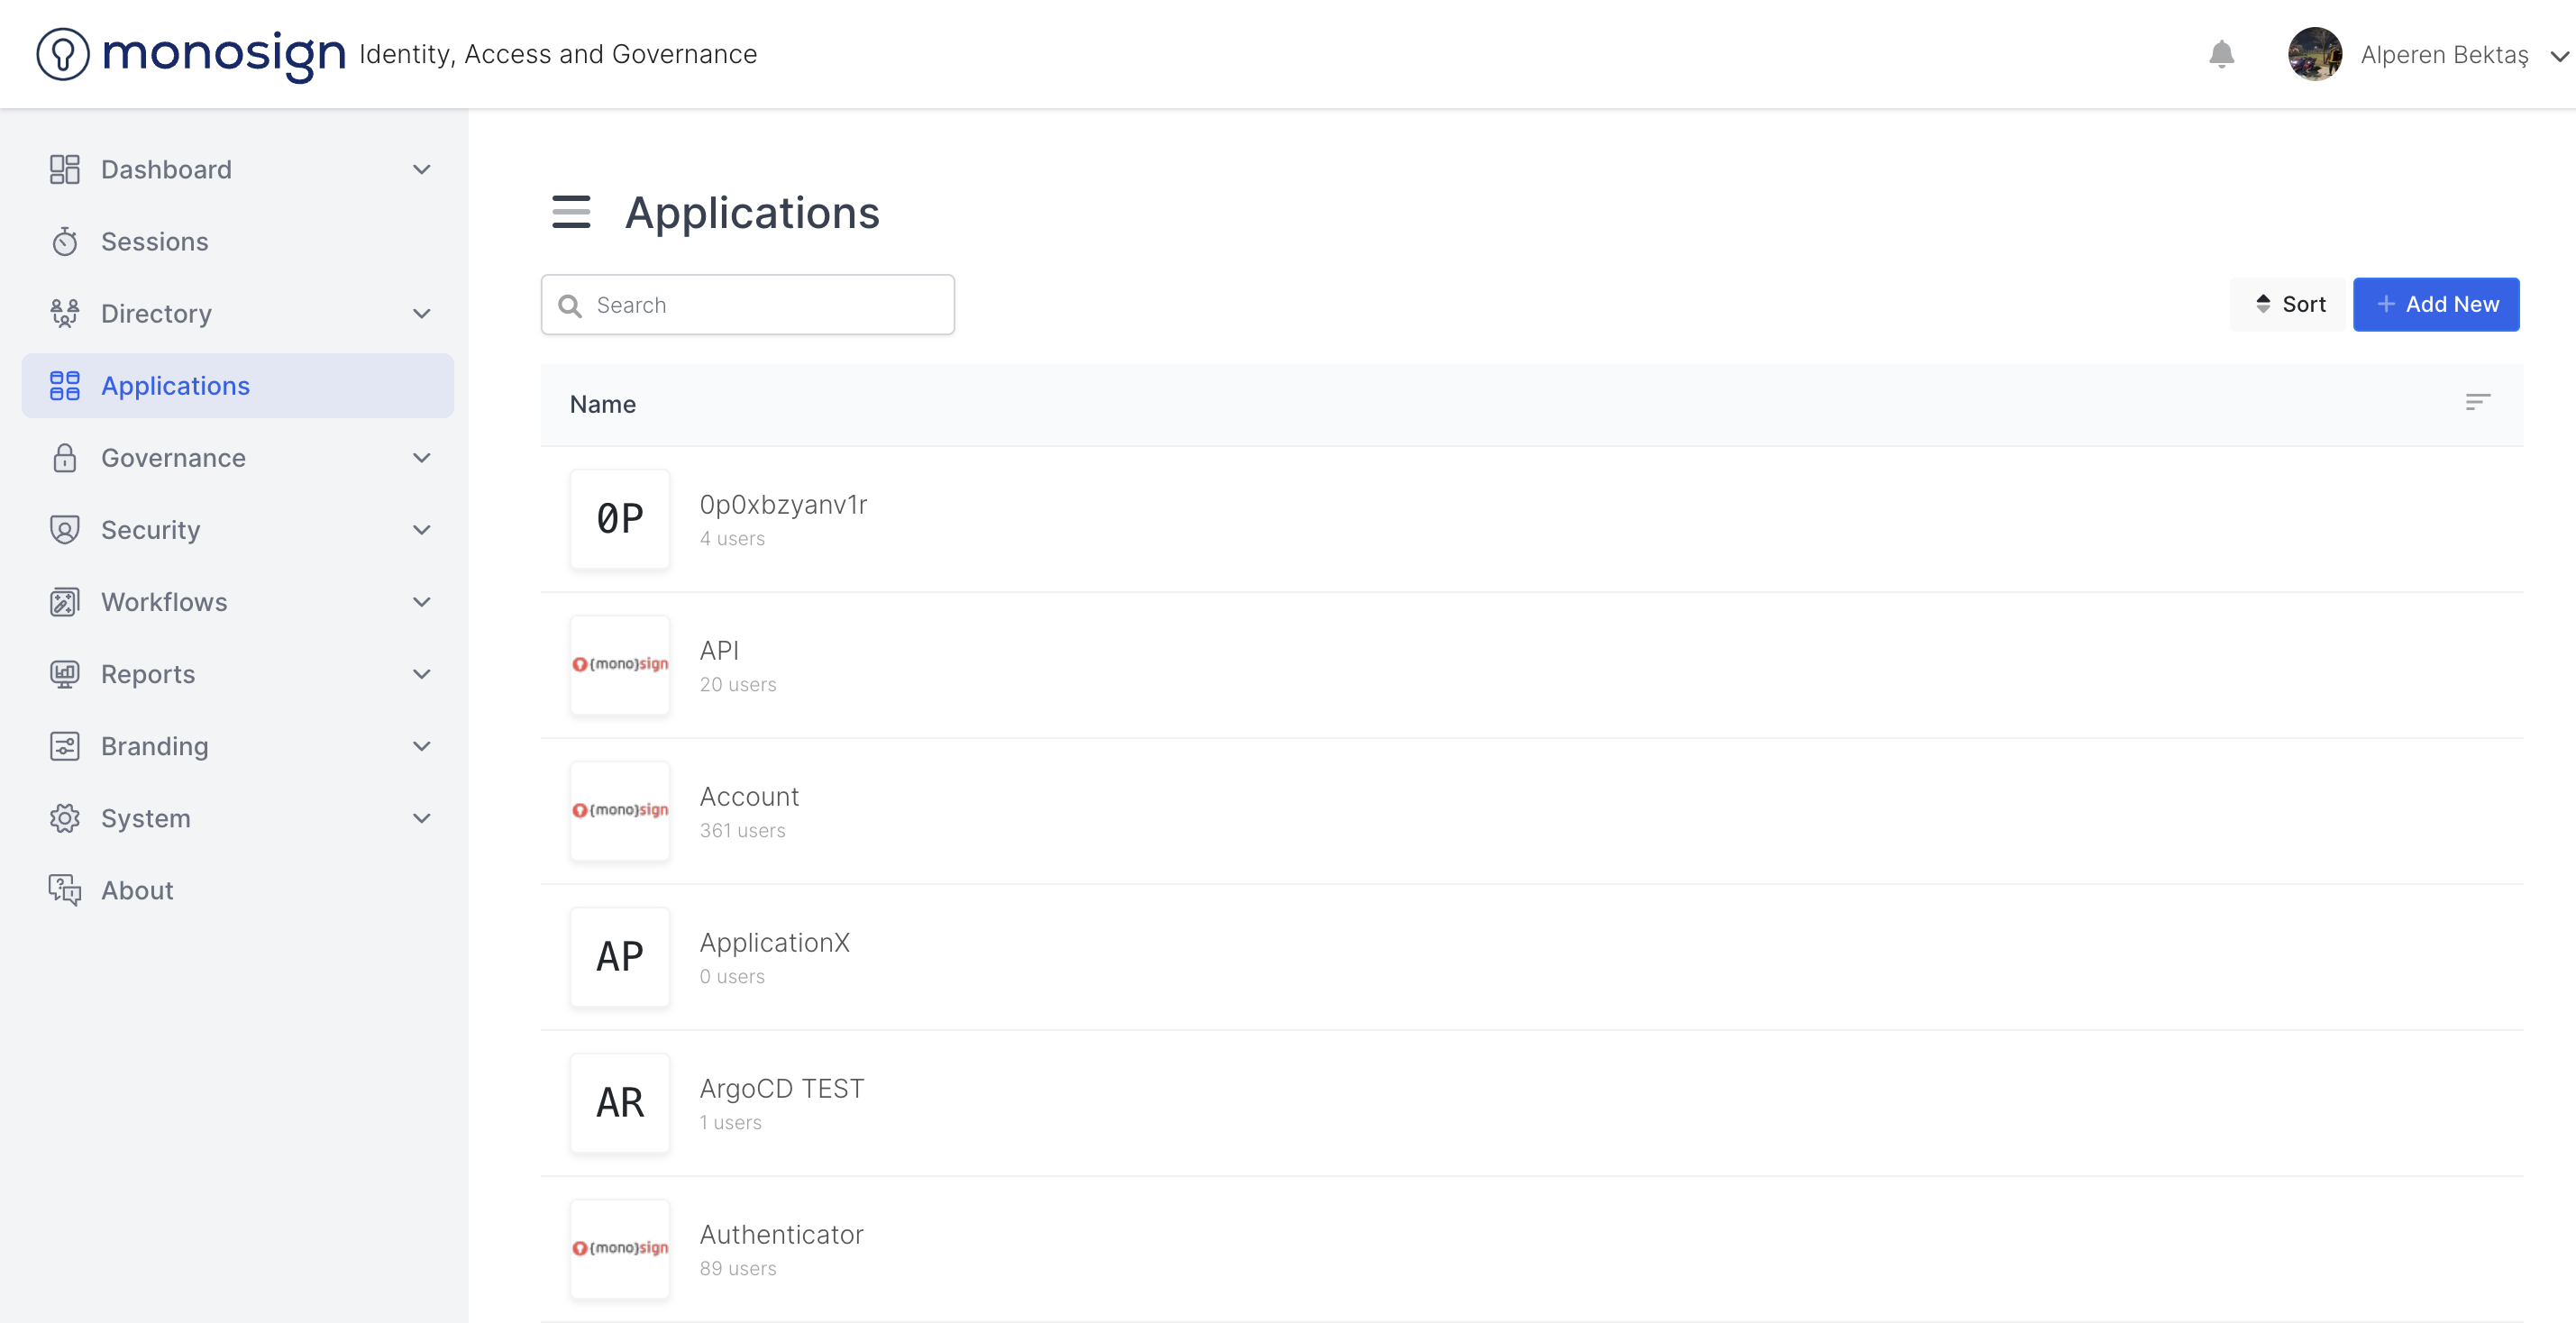Screen dimensions: 2576x1323
Task: Click the Security shield icon
Action: [65, 530]
